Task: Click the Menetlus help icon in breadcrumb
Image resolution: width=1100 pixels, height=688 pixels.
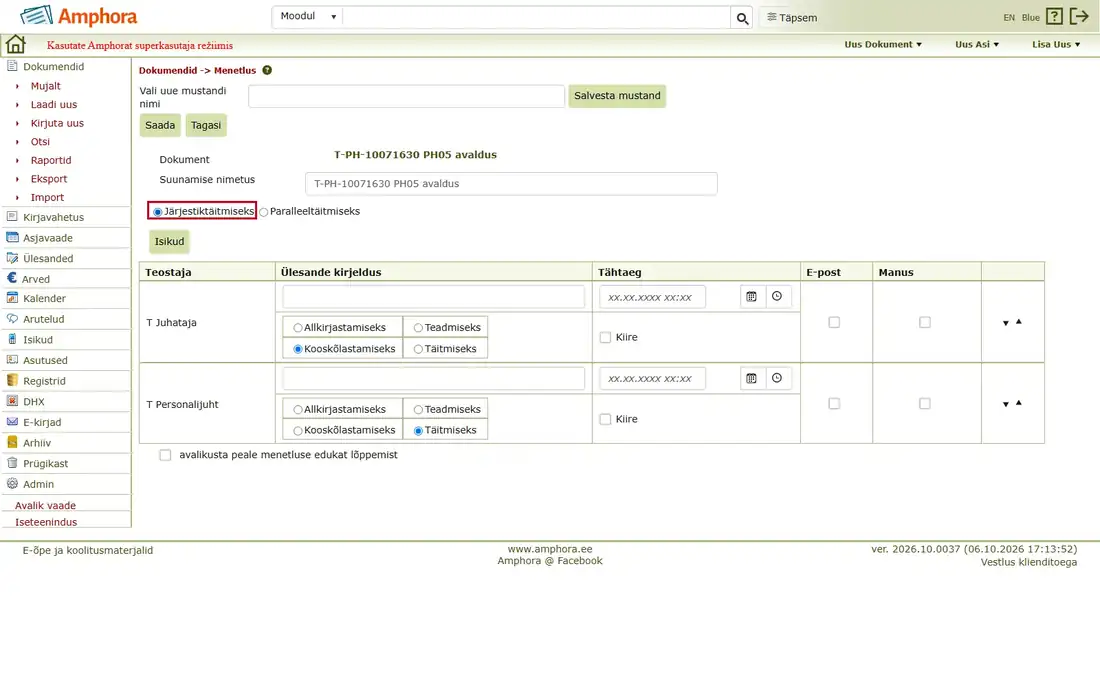Action: click(x=267, y=70)
